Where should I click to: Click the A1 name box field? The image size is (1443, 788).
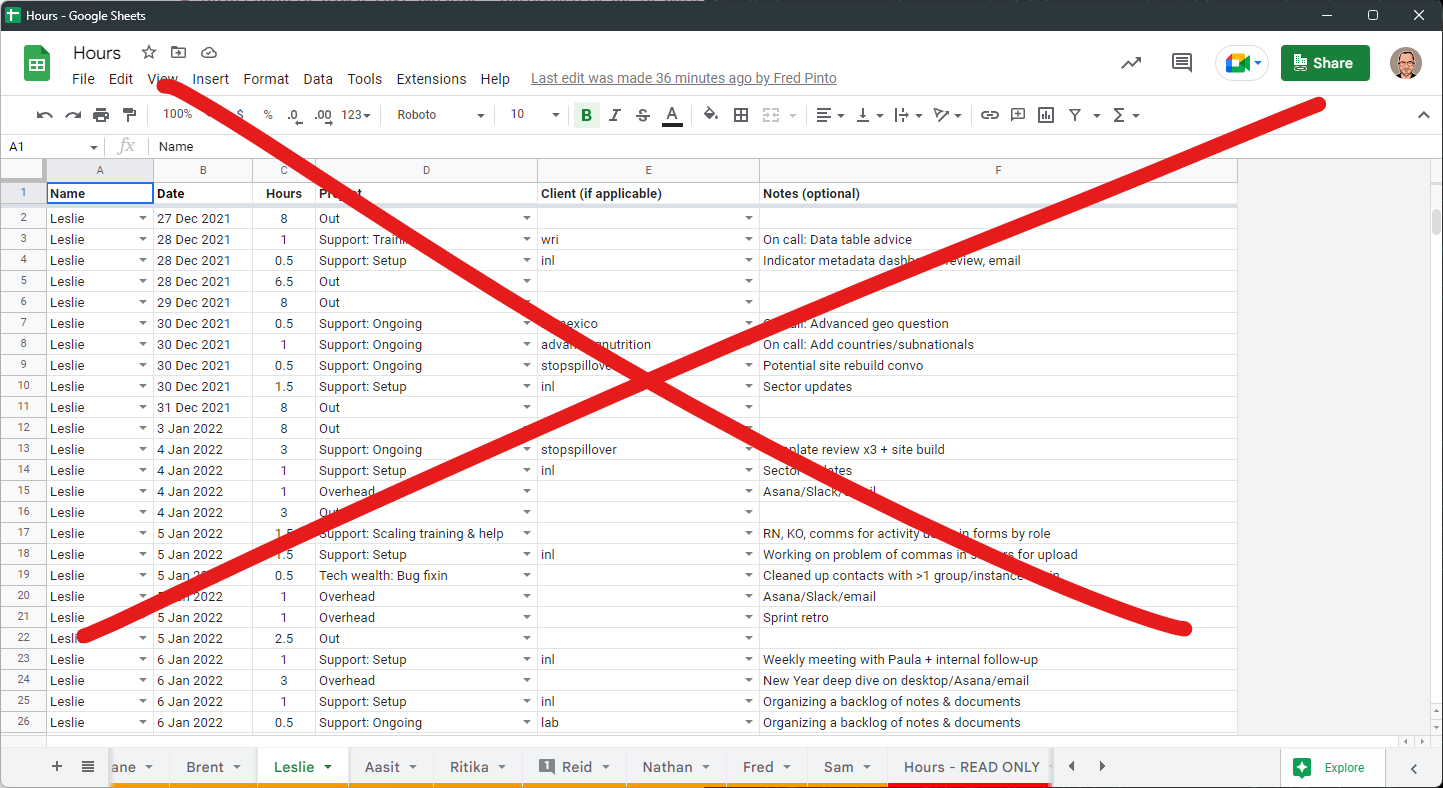(53, 146)
